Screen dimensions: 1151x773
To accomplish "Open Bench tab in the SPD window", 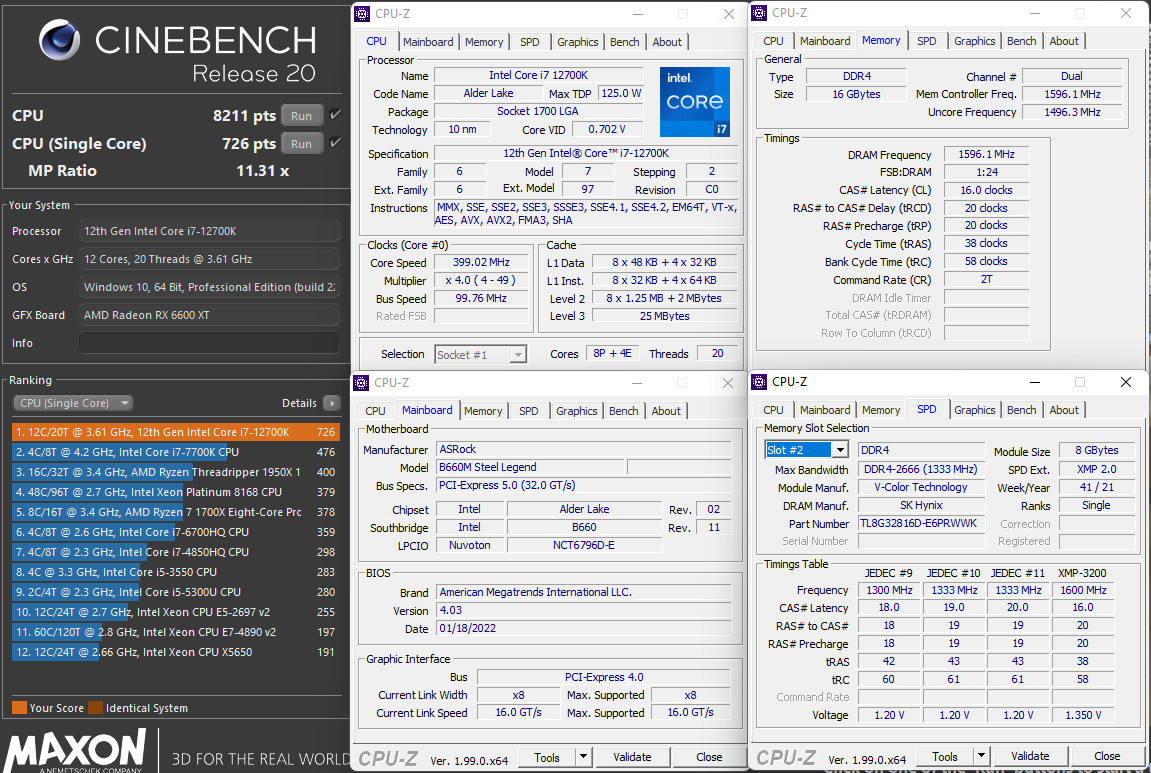I will (1022, 410).
